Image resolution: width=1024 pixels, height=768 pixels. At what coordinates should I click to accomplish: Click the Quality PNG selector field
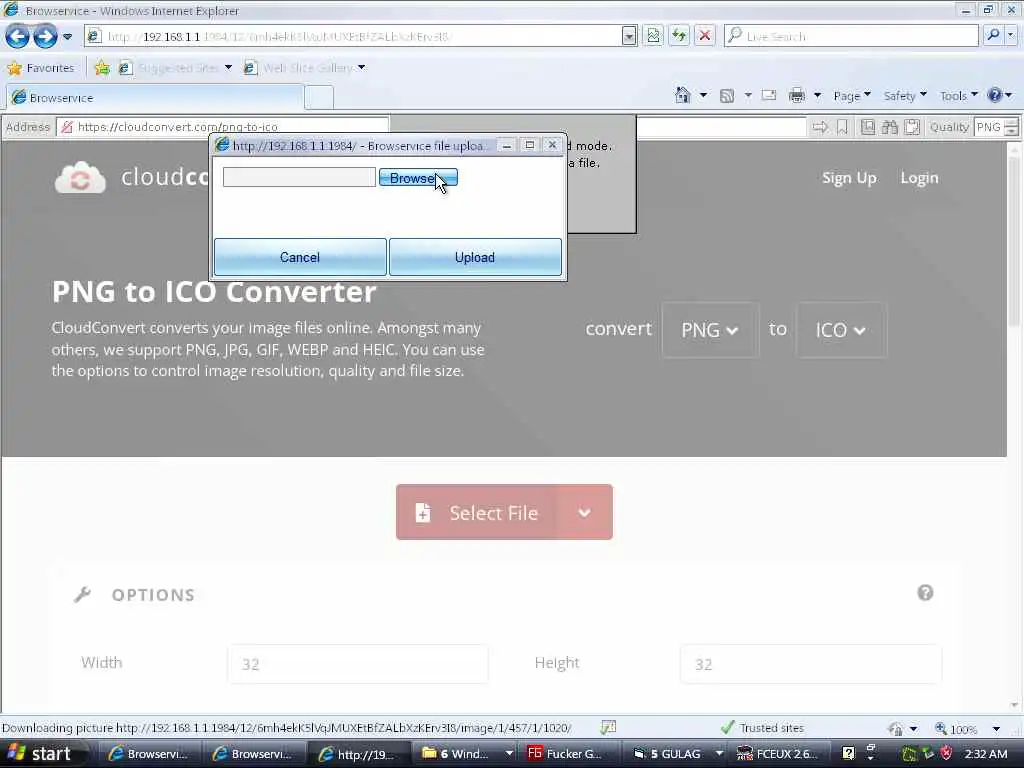988,127
